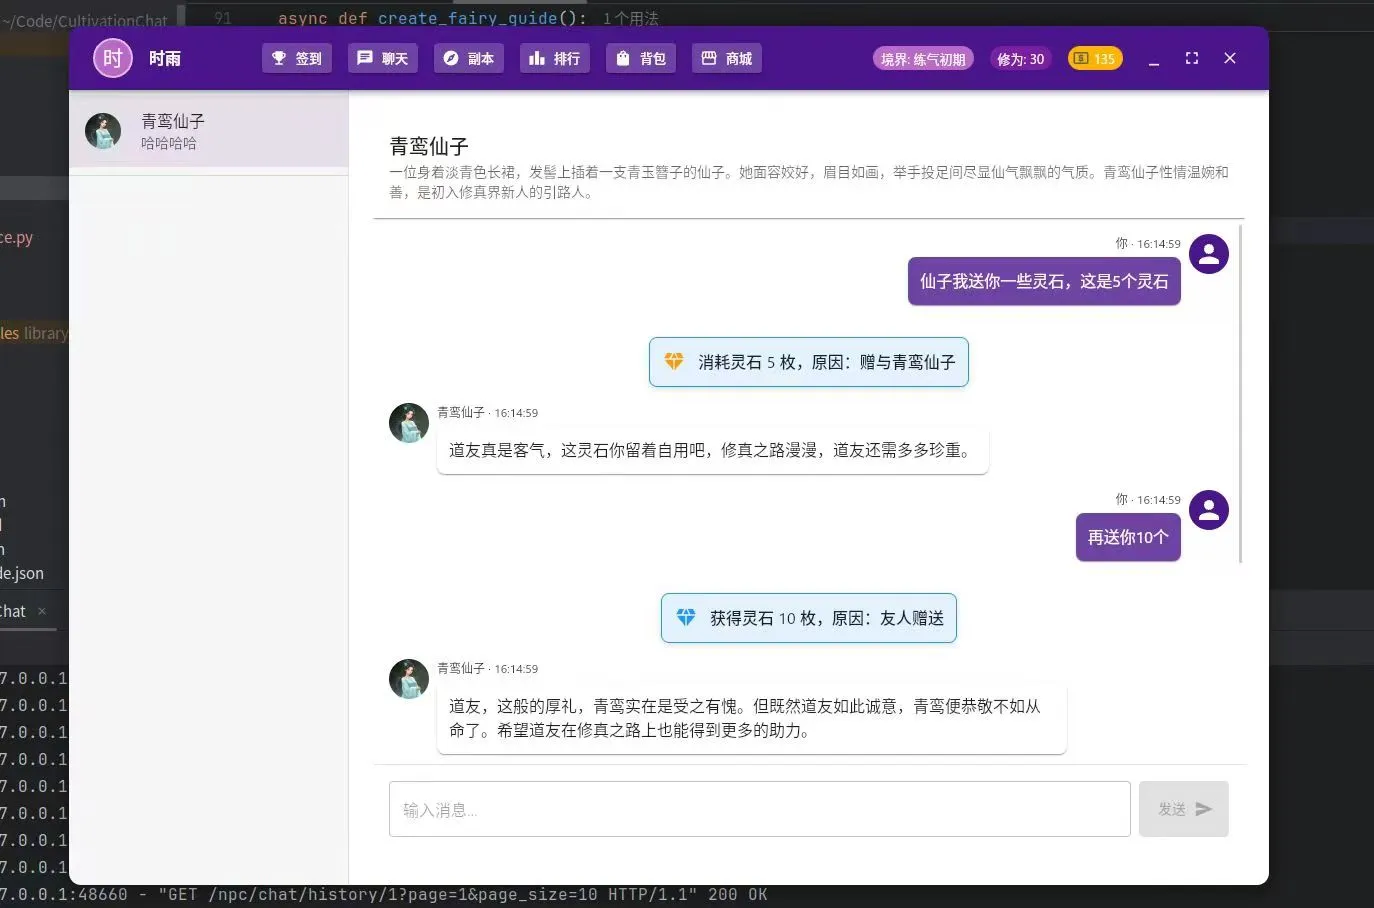Show the 排行 ranking board
1374x908 pixels.
pyautogui.click(x=555, y=58)
